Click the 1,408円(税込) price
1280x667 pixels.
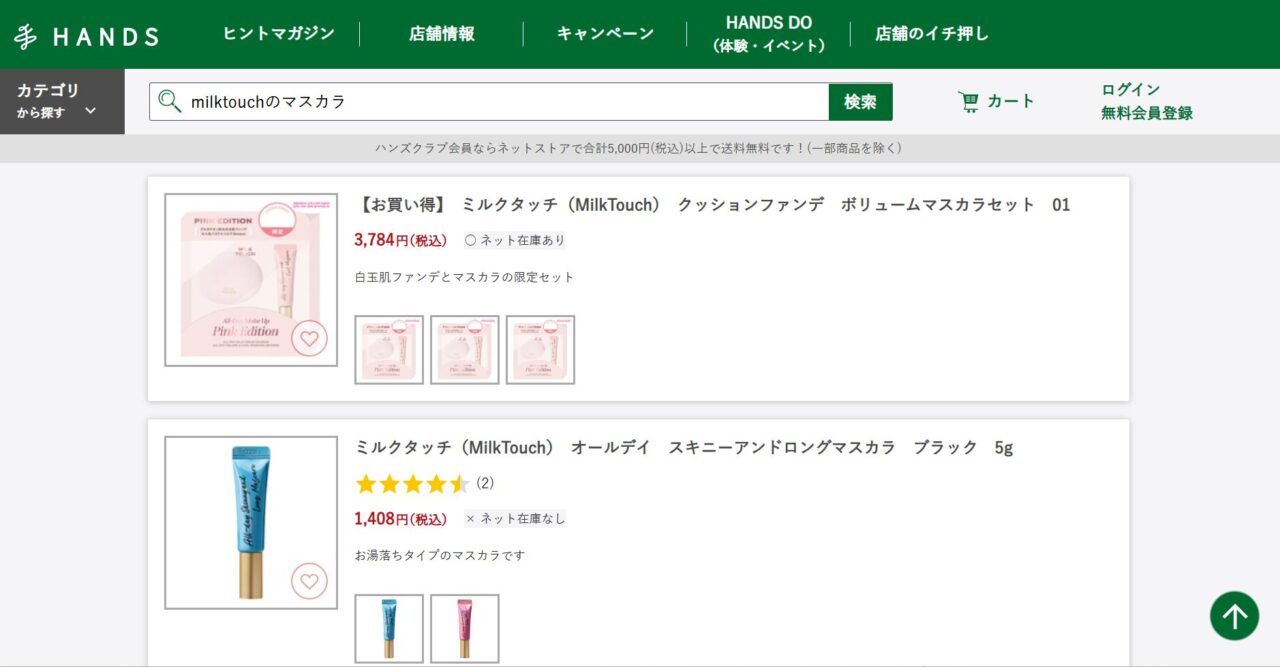pyautogui.click(x=401, y=519)
